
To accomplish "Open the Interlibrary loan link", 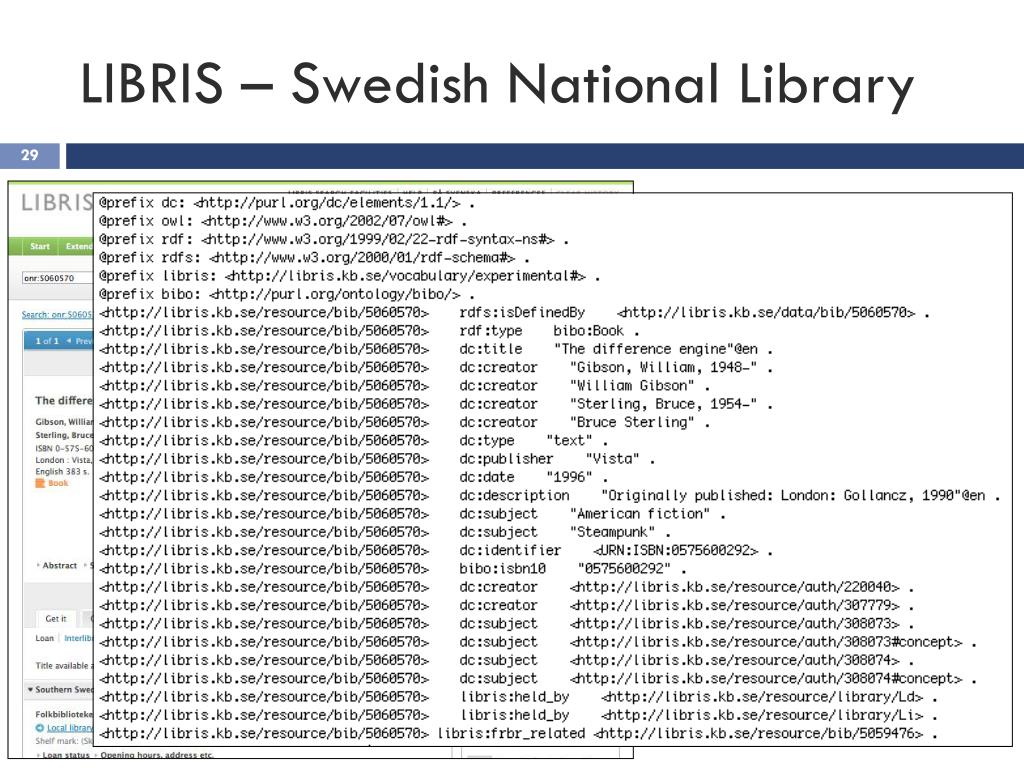I will (78, 638).
